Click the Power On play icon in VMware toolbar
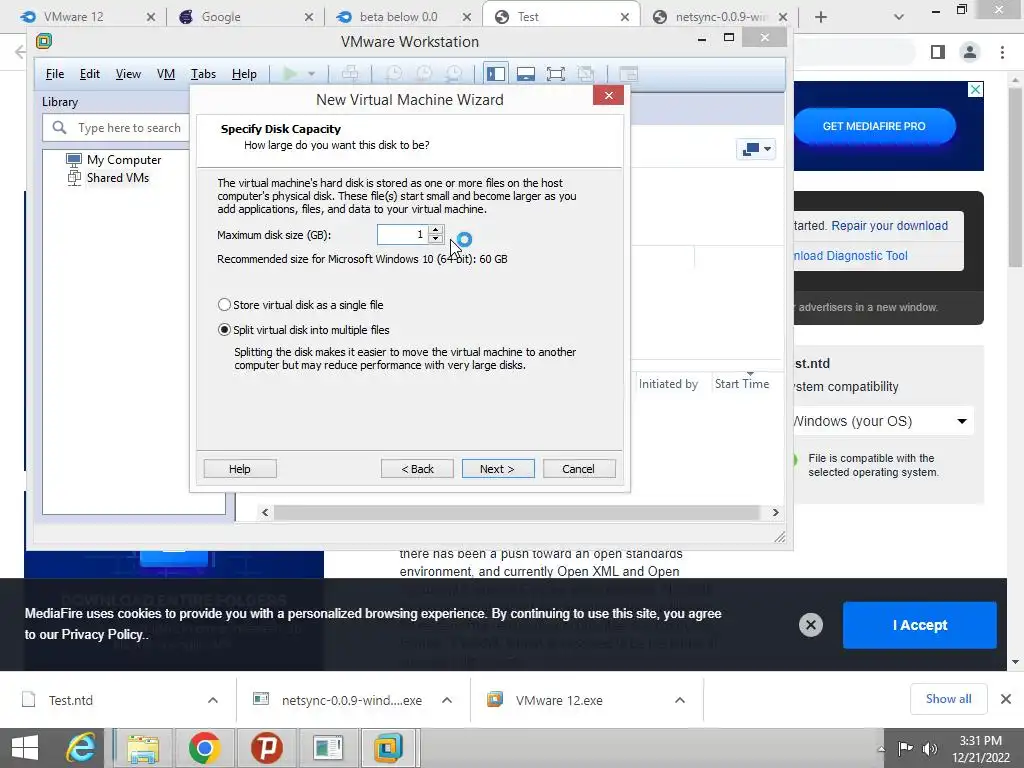This screenshot has width=1024, height=768. [289, 74]
